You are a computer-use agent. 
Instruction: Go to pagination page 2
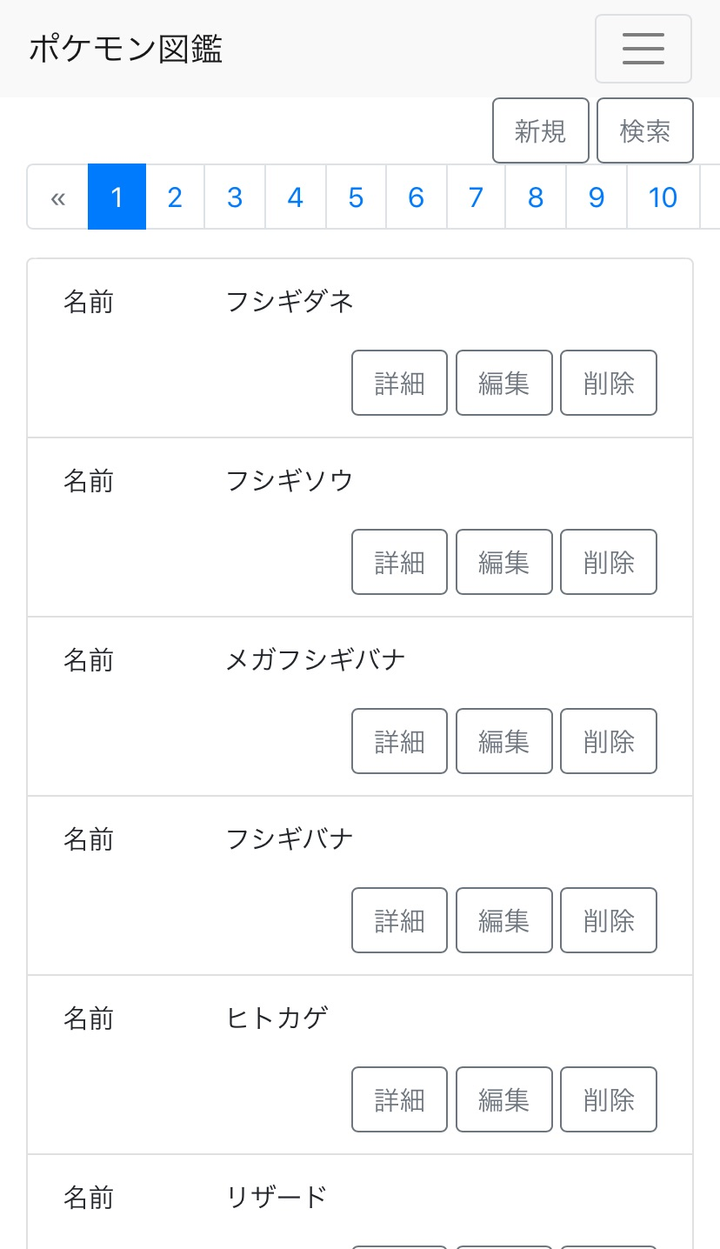click(x=175, y=197)
